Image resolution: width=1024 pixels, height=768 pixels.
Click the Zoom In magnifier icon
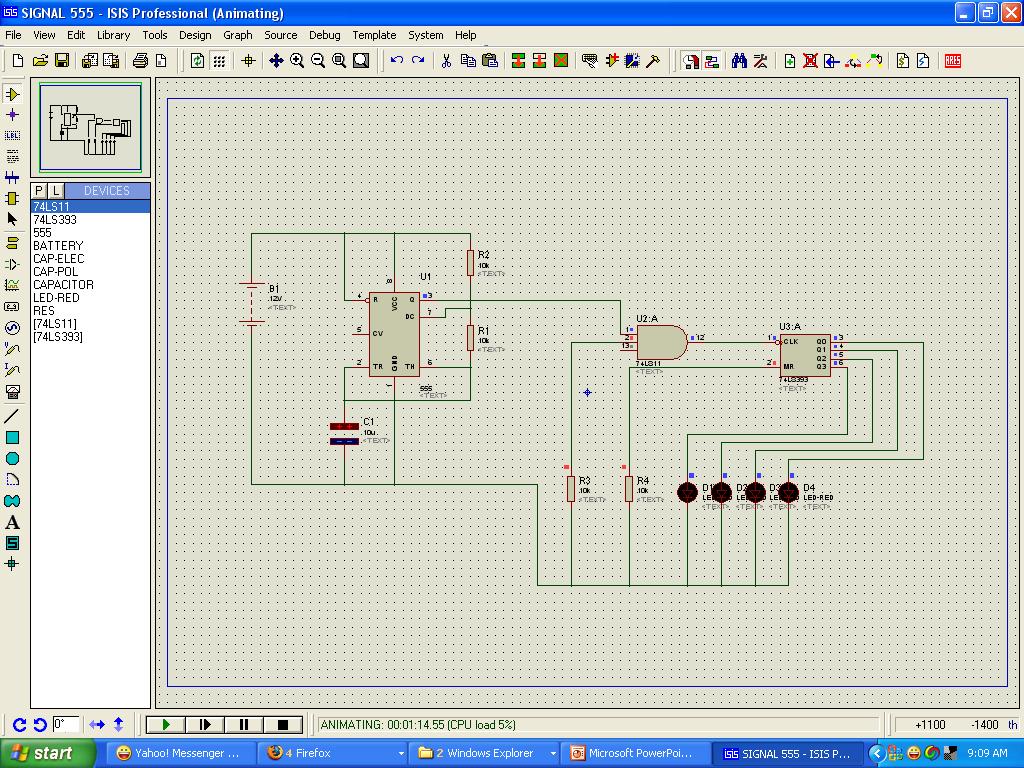pos(297,61)
